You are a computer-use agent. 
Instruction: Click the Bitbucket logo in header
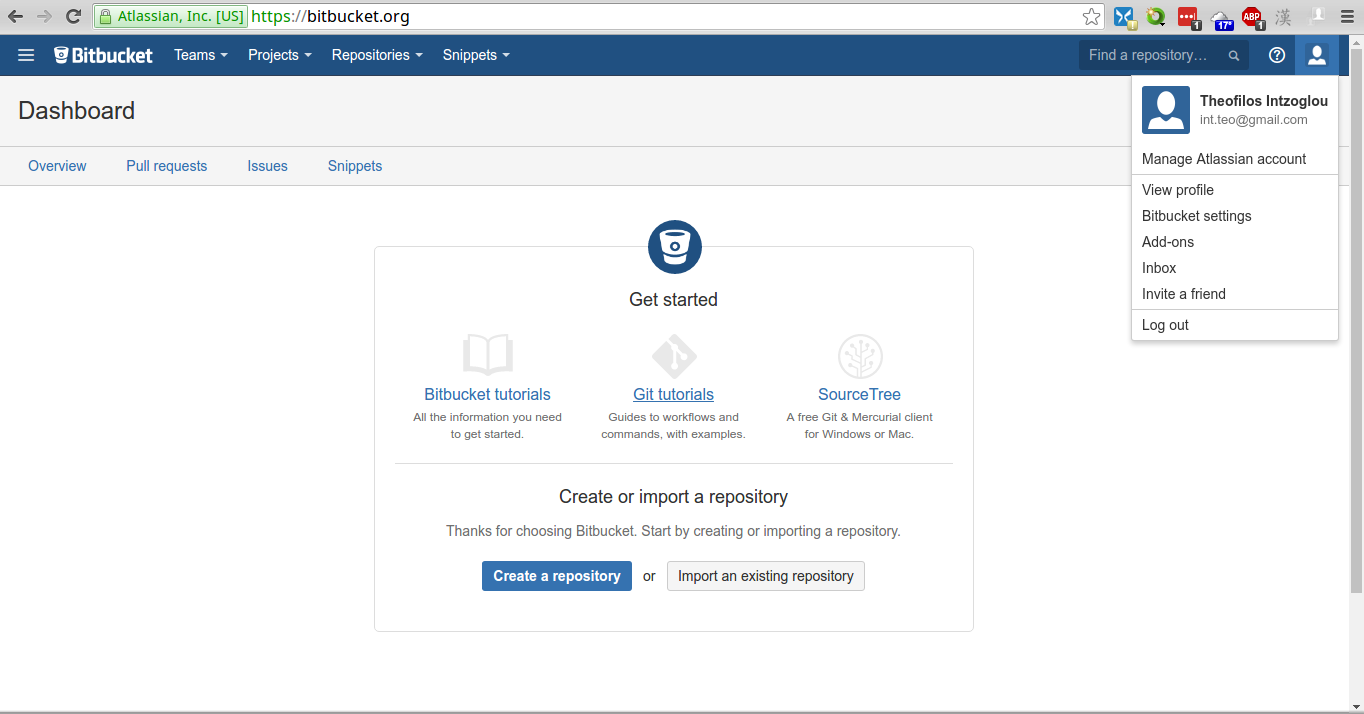coord(103,55)
